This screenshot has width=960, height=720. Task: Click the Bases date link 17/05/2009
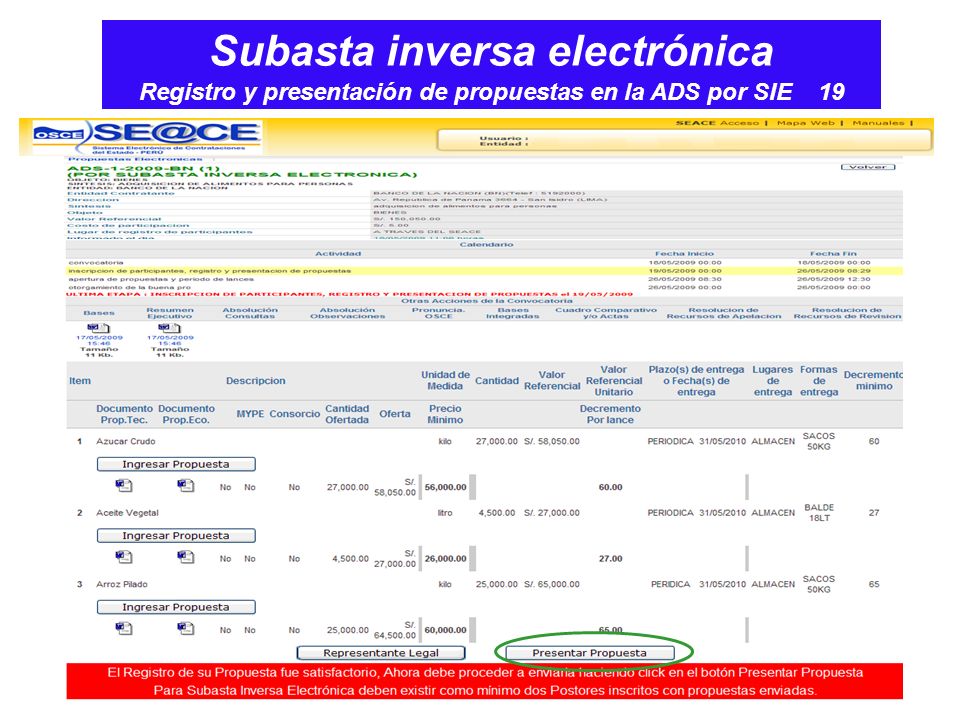click(x=99, y=337)
